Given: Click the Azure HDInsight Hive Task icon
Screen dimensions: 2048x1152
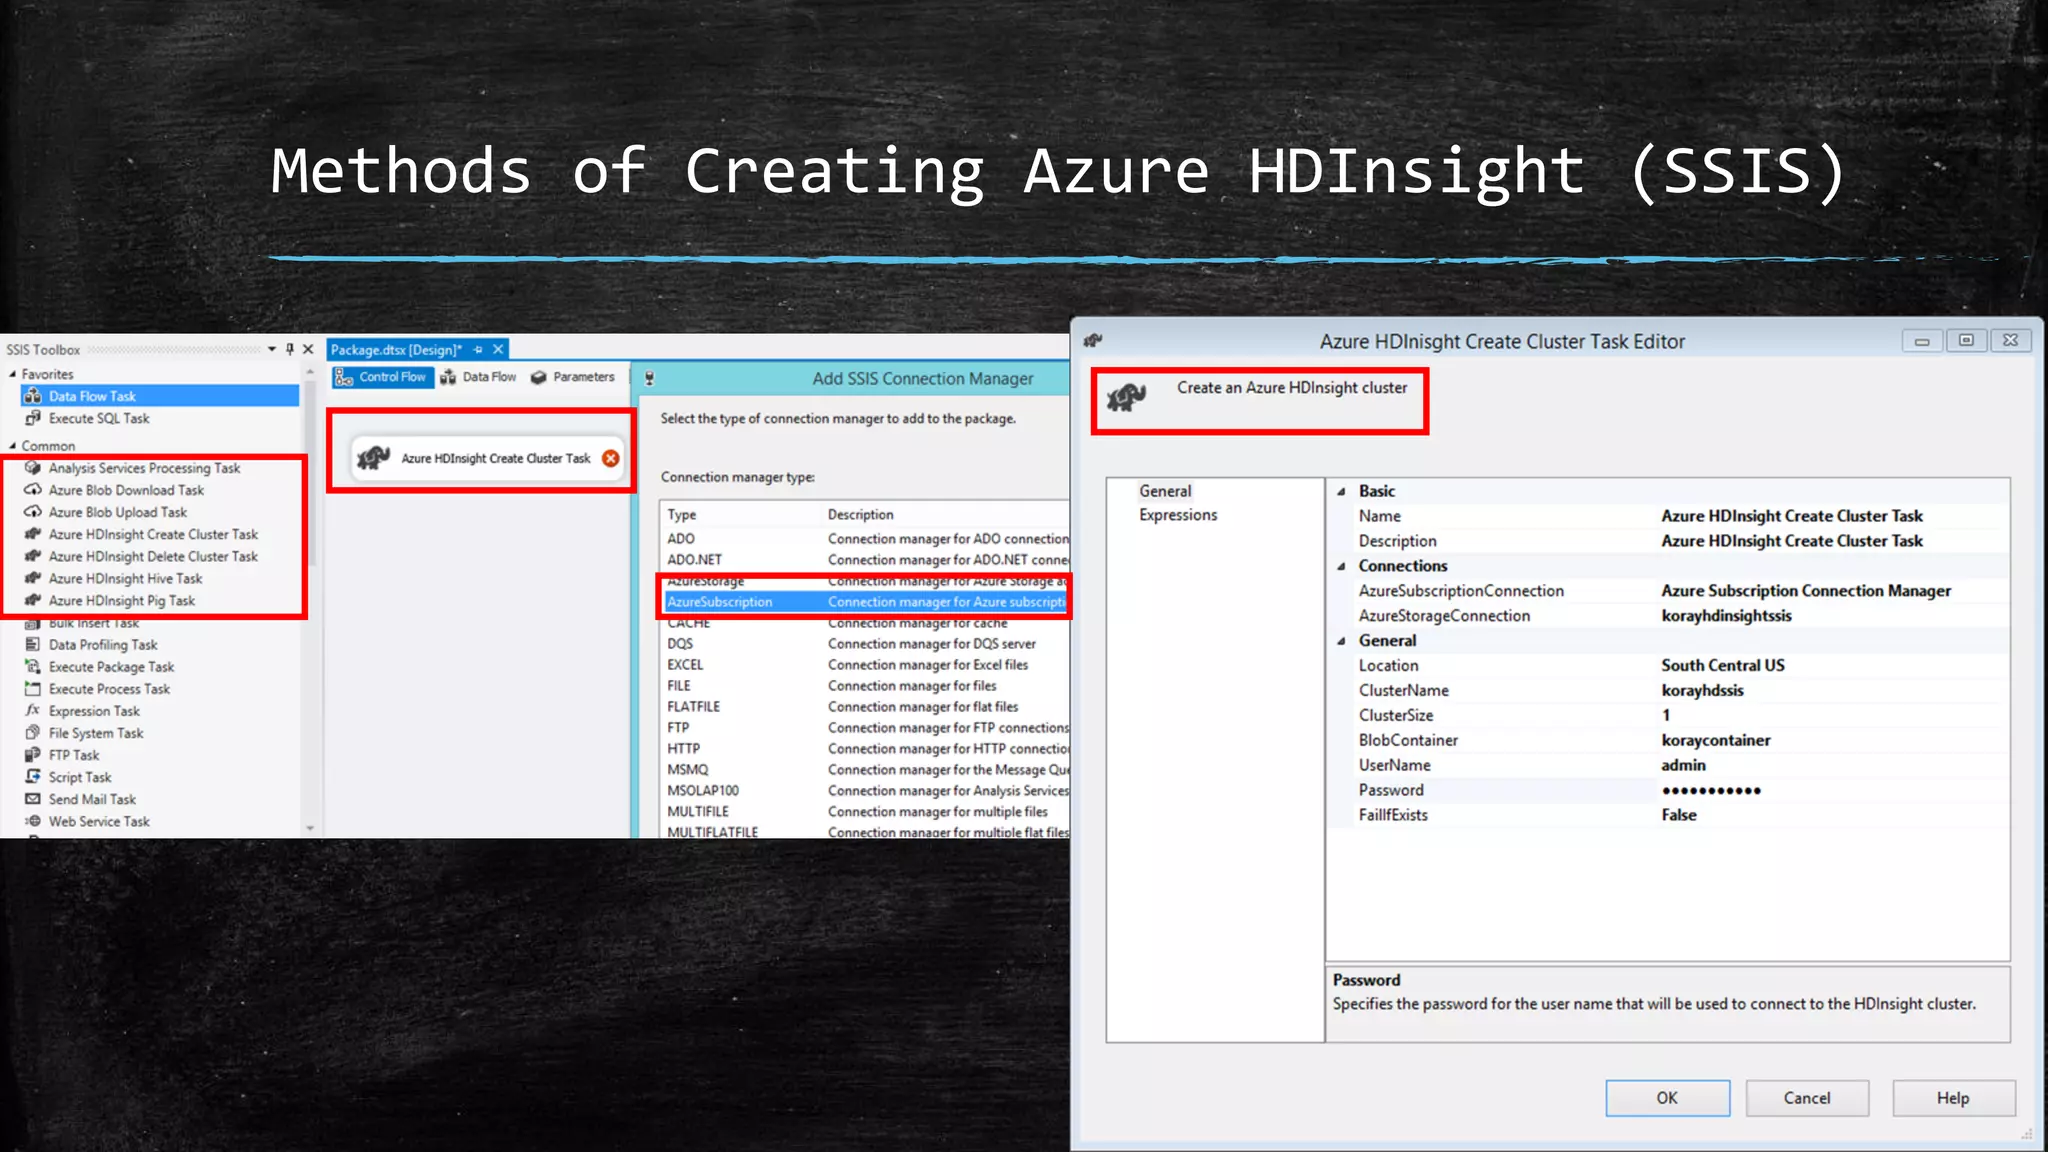Looking at the screenshot, I should (x=33, y=578).
